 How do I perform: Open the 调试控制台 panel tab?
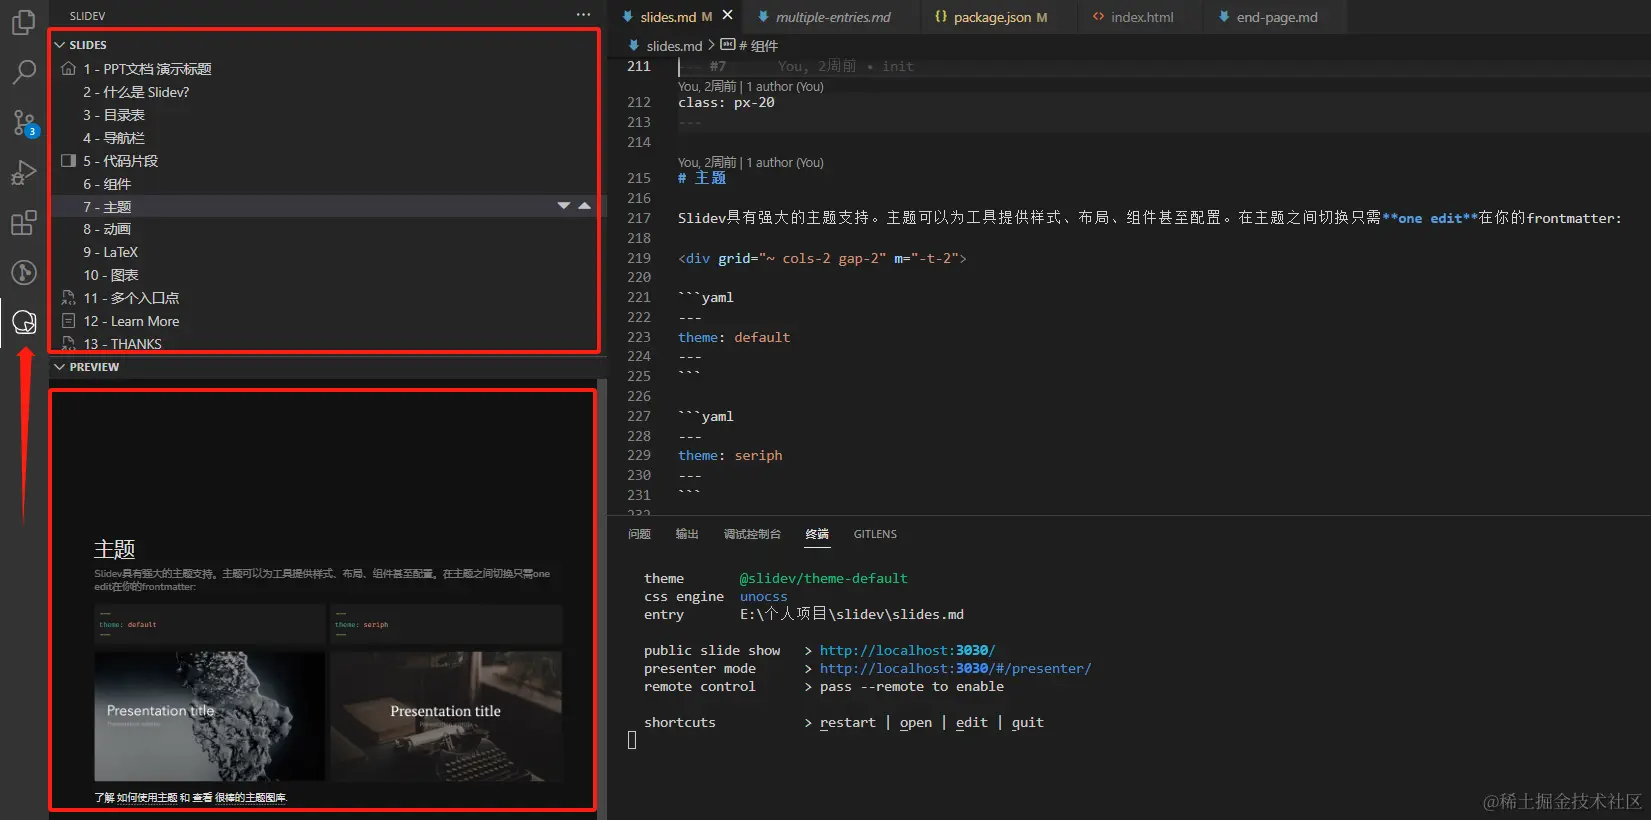pos(752,534)
